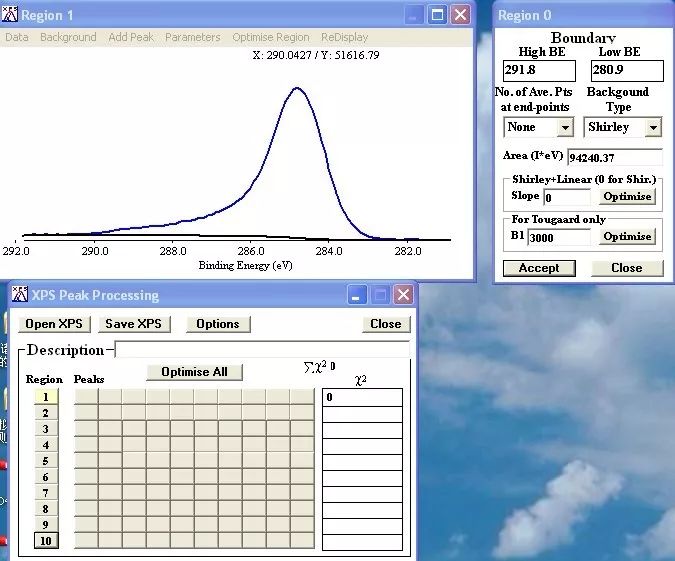The image size is (675, 561).
Task: Click the Description text field
Action: tap(262, 350)
